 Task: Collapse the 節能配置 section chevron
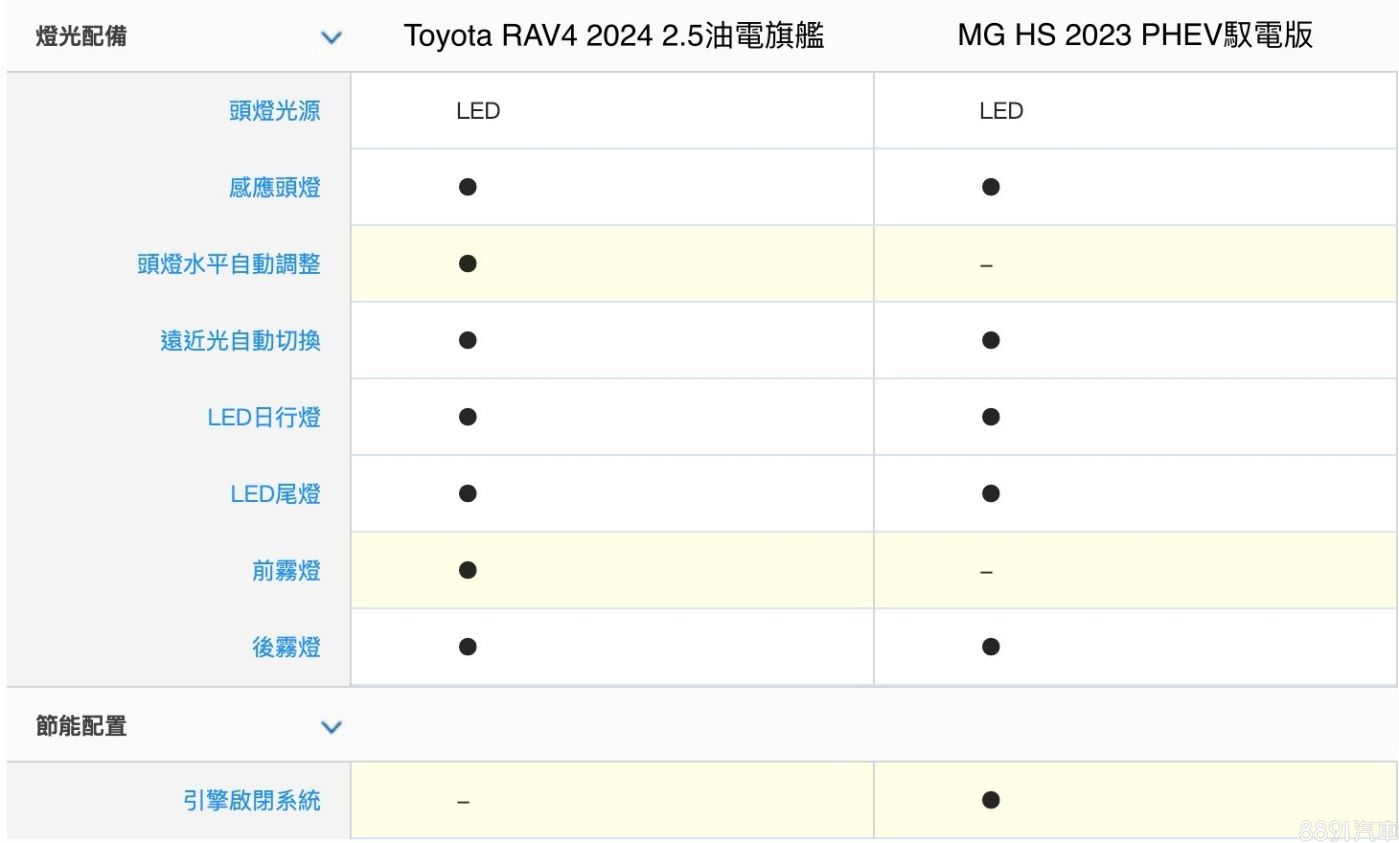pos(330,727)
